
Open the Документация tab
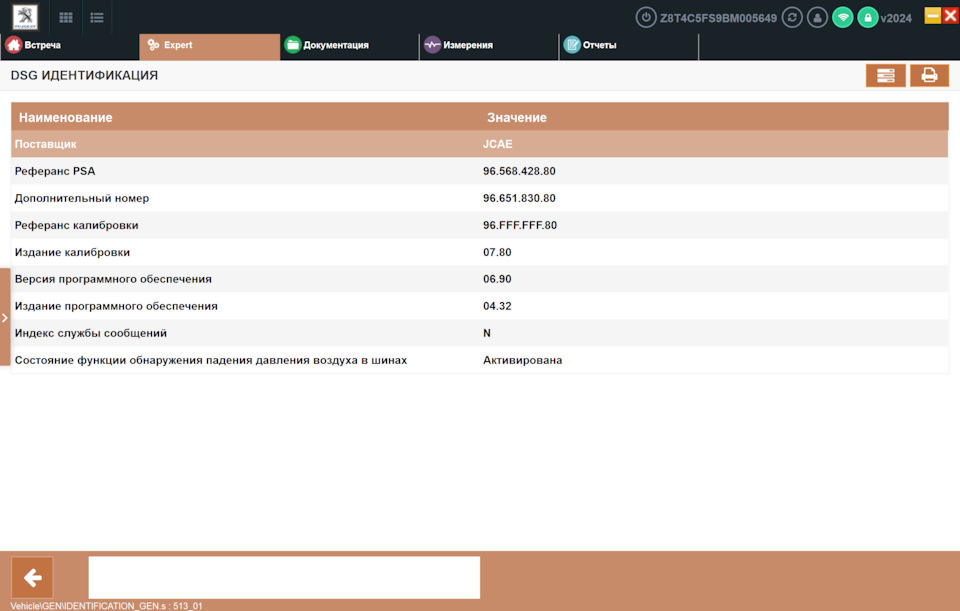pyautogui.click(x=350, y=45)
